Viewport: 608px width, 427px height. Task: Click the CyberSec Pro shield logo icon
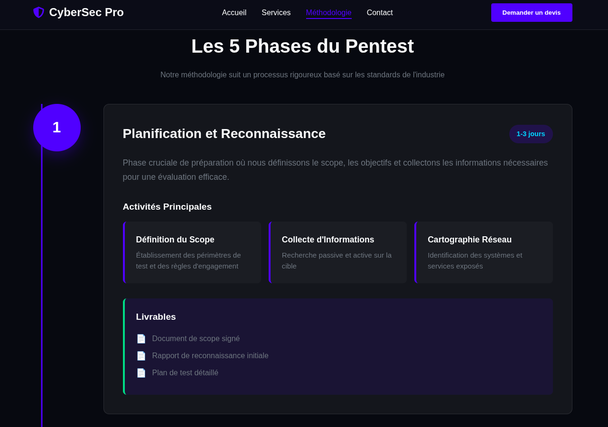(39, 12)
